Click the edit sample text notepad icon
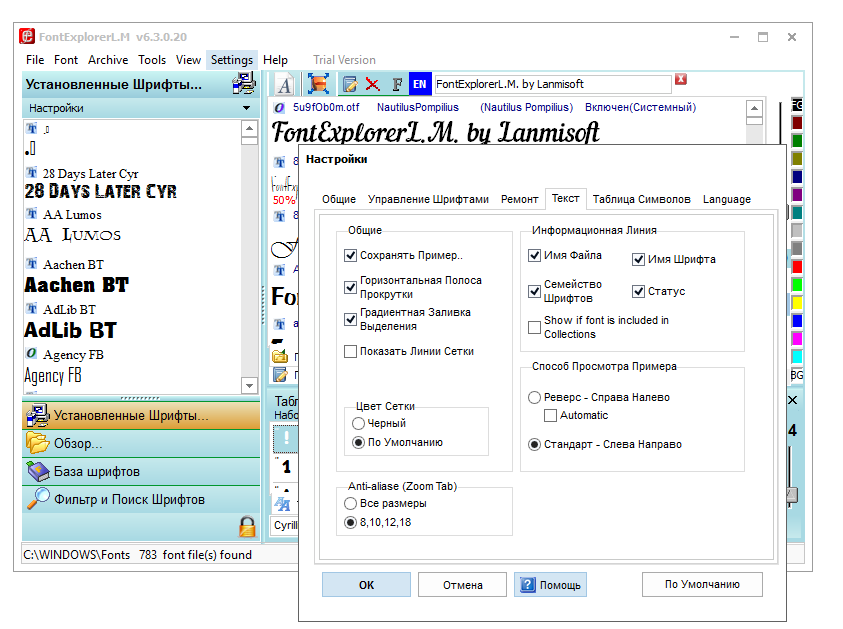The image size is (843, 629). click(x=350, y=84)
